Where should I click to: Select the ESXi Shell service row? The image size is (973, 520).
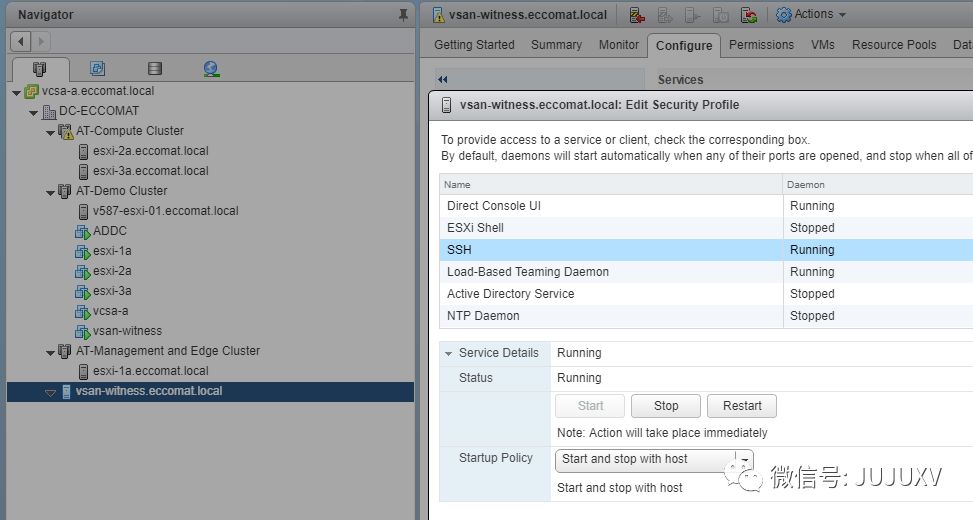(x=706, y=228)
